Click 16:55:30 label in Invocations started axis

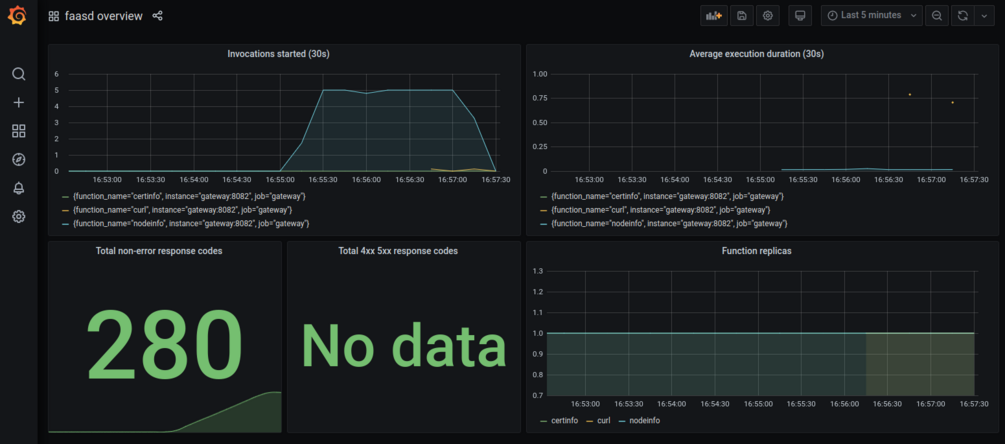[324, 181]
